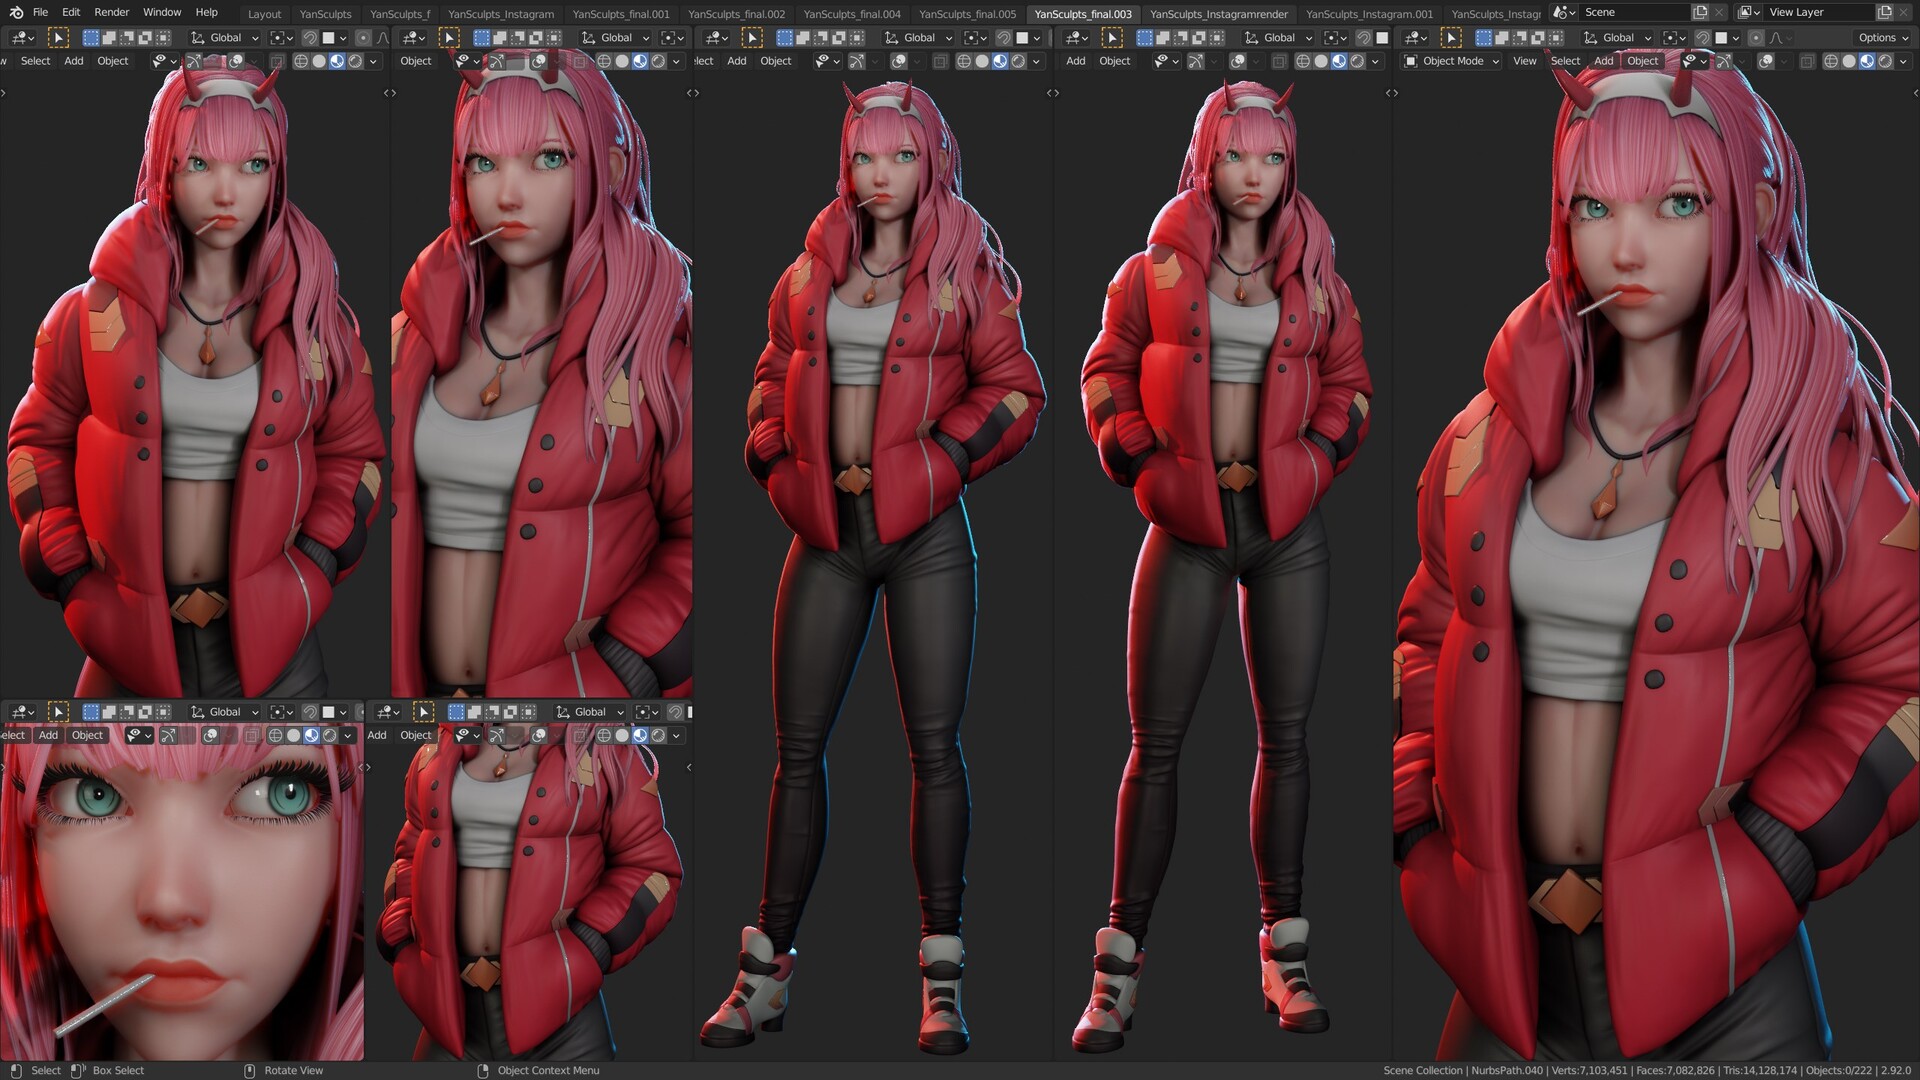The image size is (1920, 1080).
Task: Select the tweak select tool in the right viewport
Action: [1451, 38]
